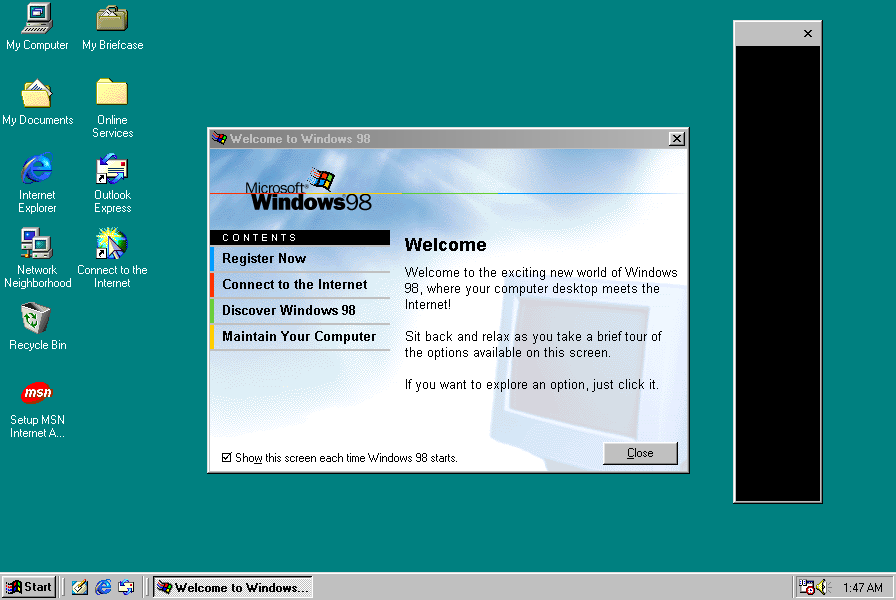Image resolution: width=896 pixels, height=600 pixels.
Task: Uncheck Show this screen each time Windows starts
Action: pos(227,457)
